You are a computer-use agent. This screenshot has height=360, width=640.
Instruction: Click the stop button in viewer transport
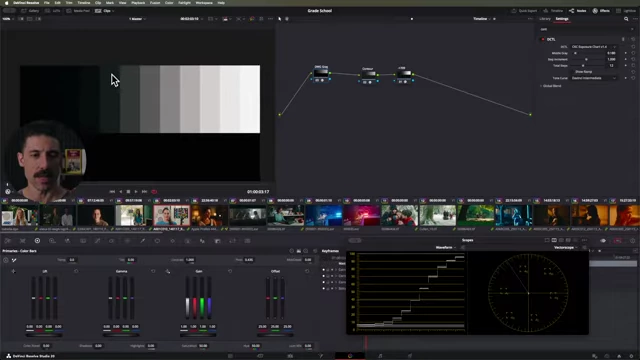pos(128,191)
